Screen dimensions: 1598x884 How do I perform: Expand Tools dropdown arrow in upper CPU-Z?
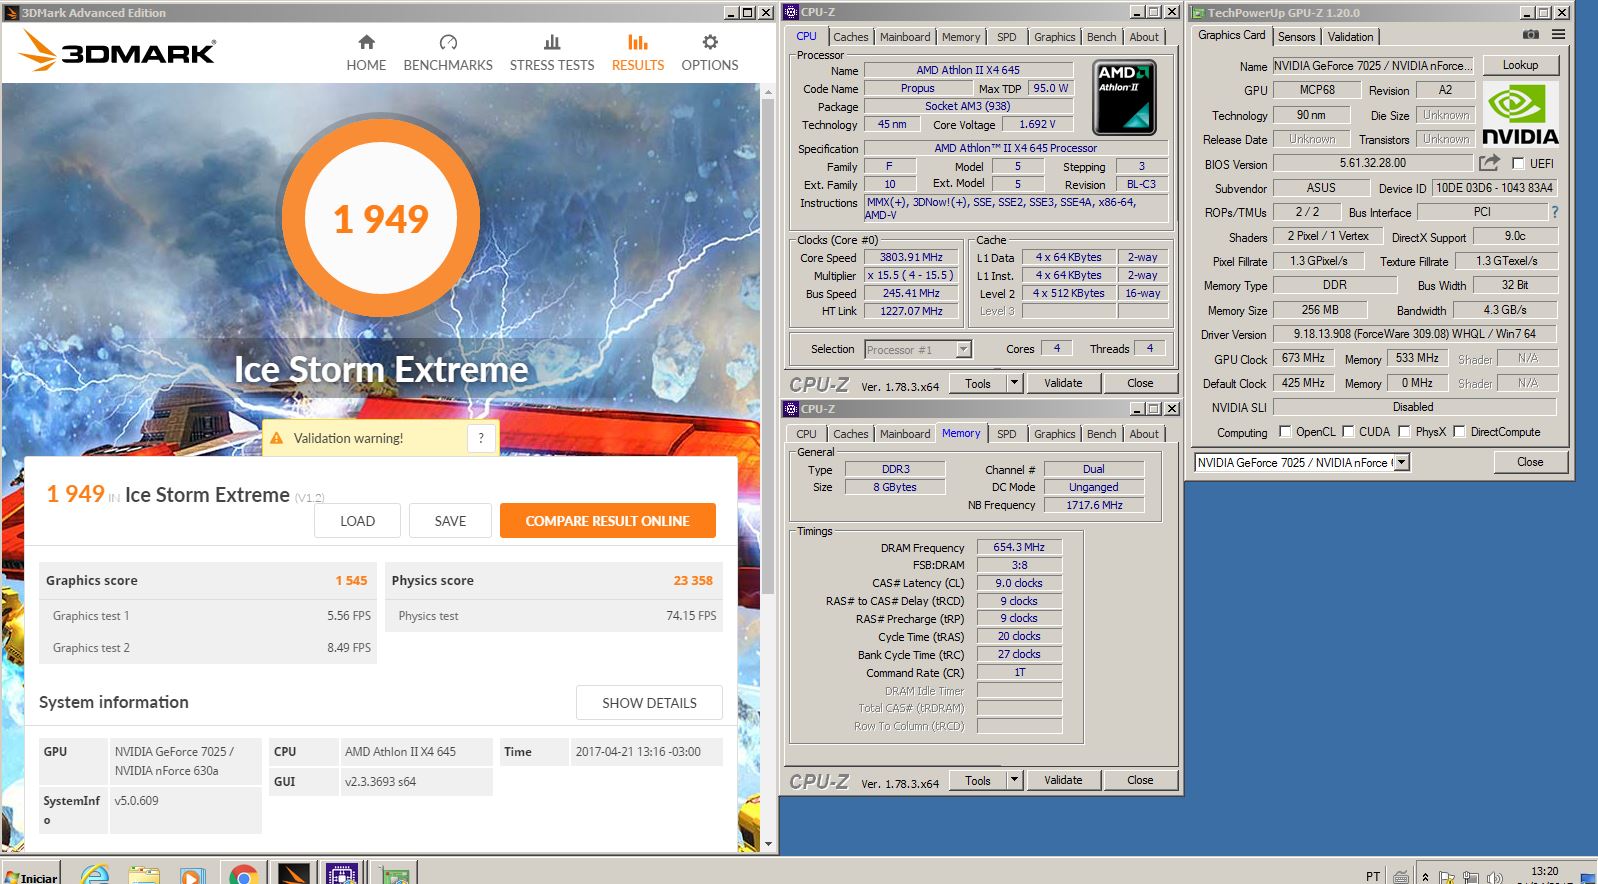point(1015,383)
